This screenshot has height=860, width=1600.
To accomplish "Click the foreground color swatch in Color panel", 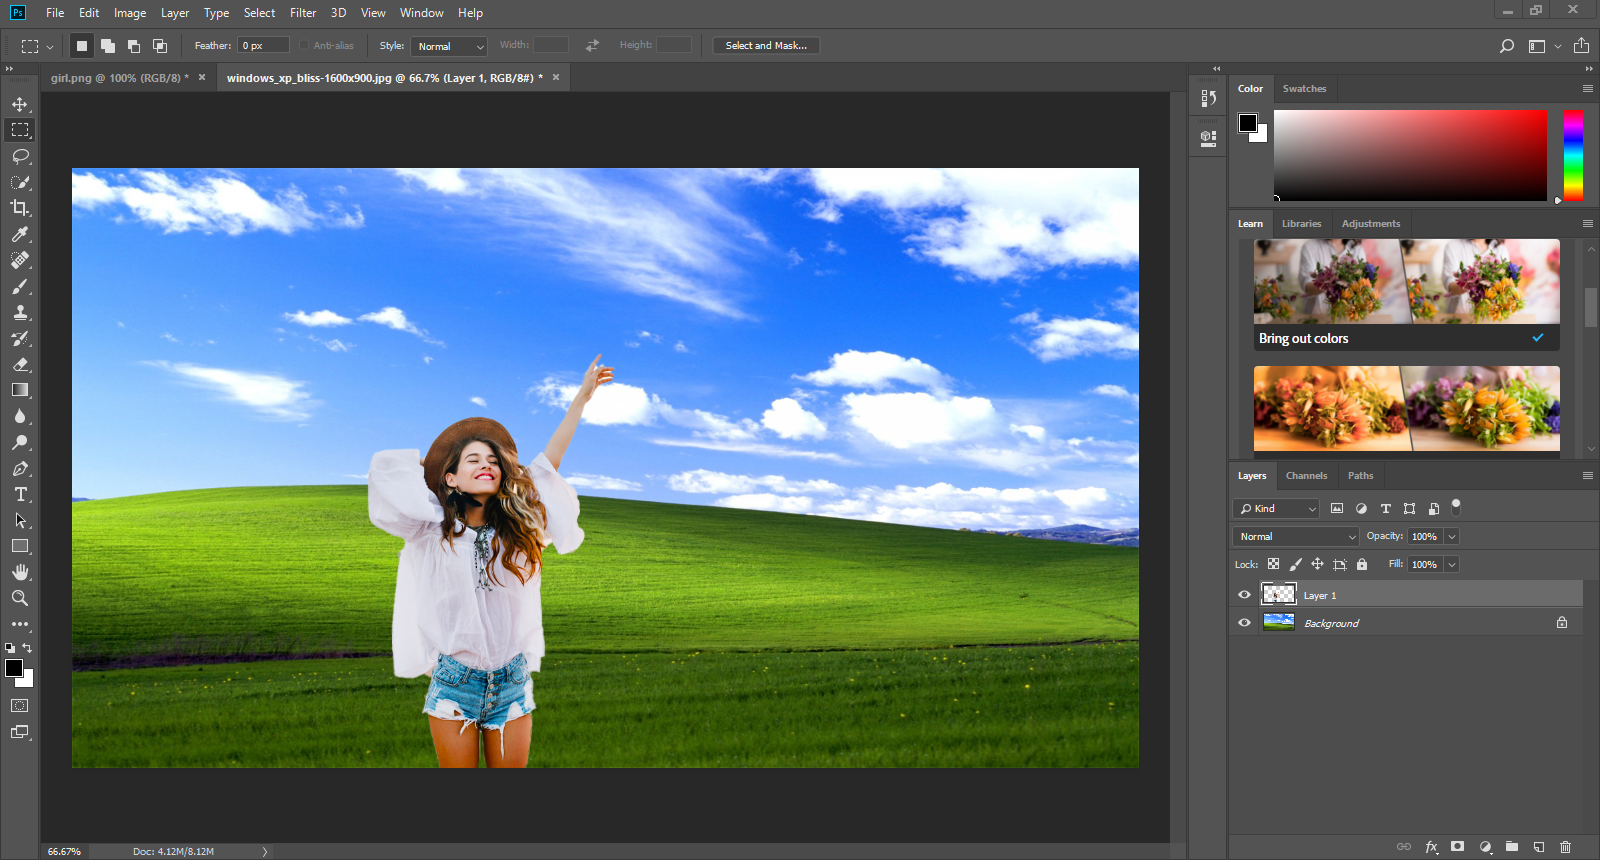I will click(1248, 123).
